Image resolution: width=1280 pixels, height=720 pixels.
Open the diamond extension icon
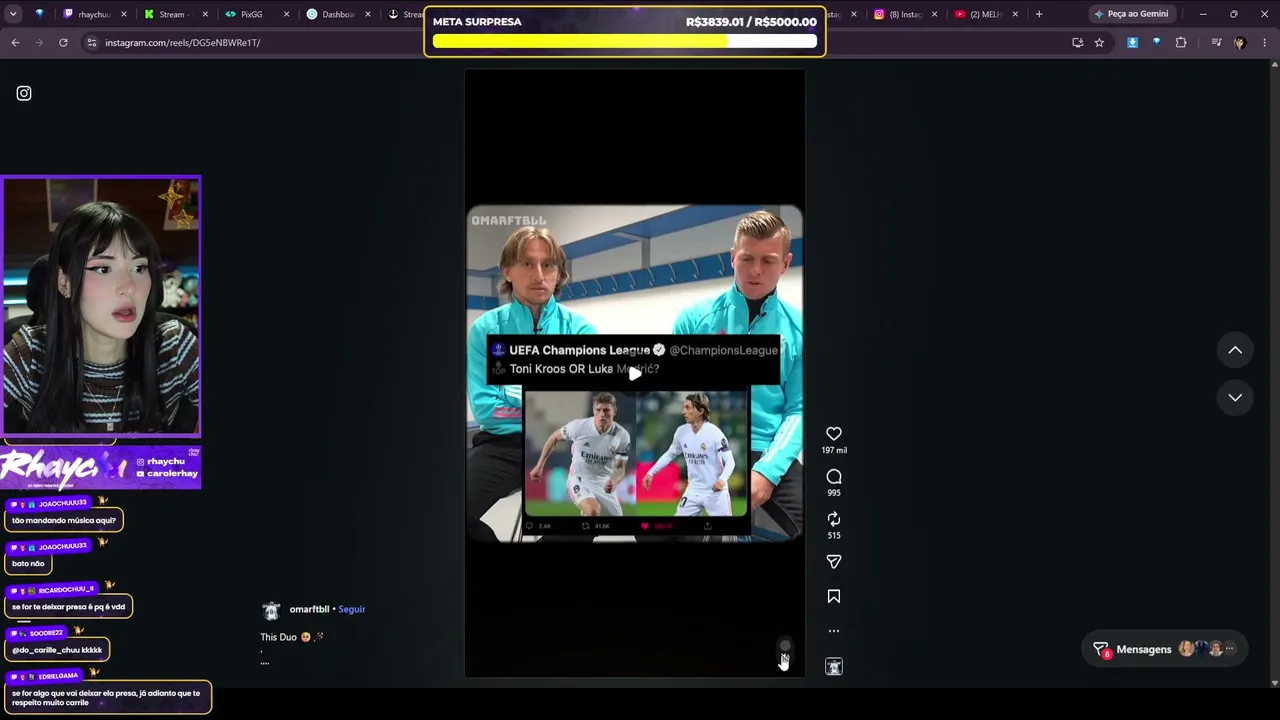click(x=1156, y=43)
